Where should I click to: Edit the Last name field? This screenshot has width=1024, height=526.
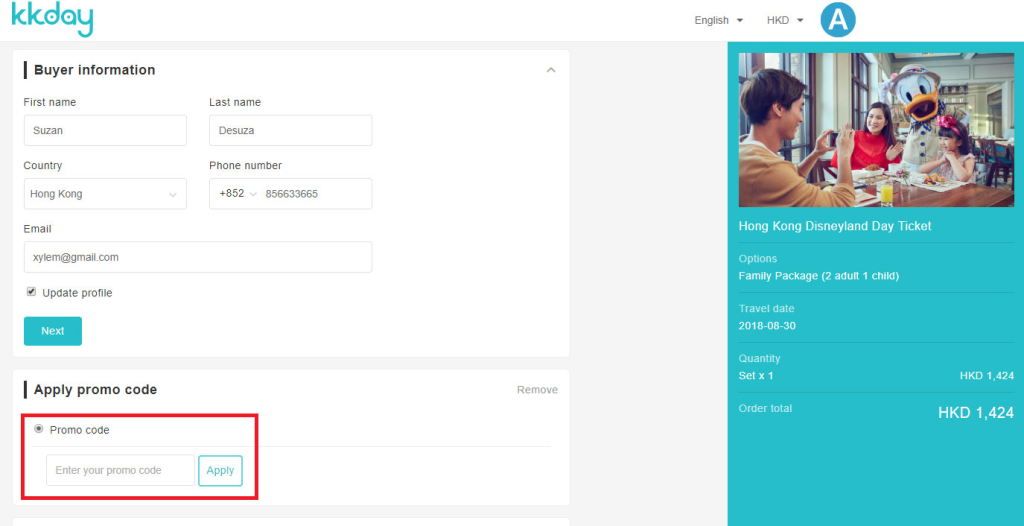coord(291,131)
